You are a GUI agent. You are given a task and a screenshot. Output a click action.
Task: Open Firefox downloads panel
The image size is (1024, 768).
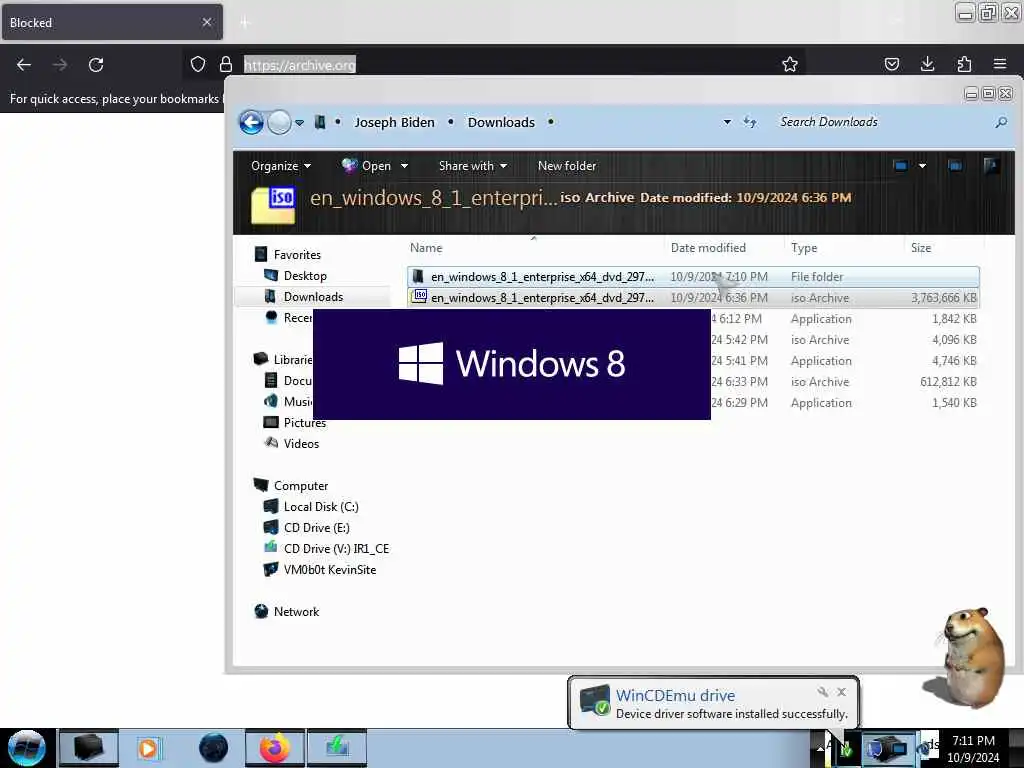(927, 64)
